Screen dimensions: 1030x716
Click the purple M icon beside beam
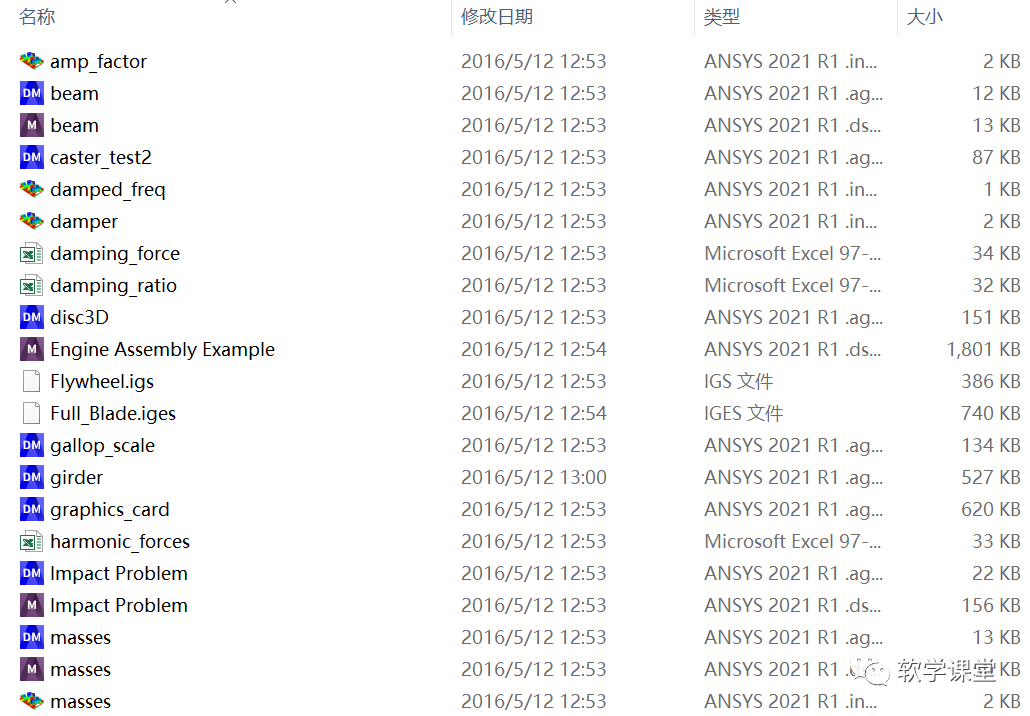click(x=32, y=125)
